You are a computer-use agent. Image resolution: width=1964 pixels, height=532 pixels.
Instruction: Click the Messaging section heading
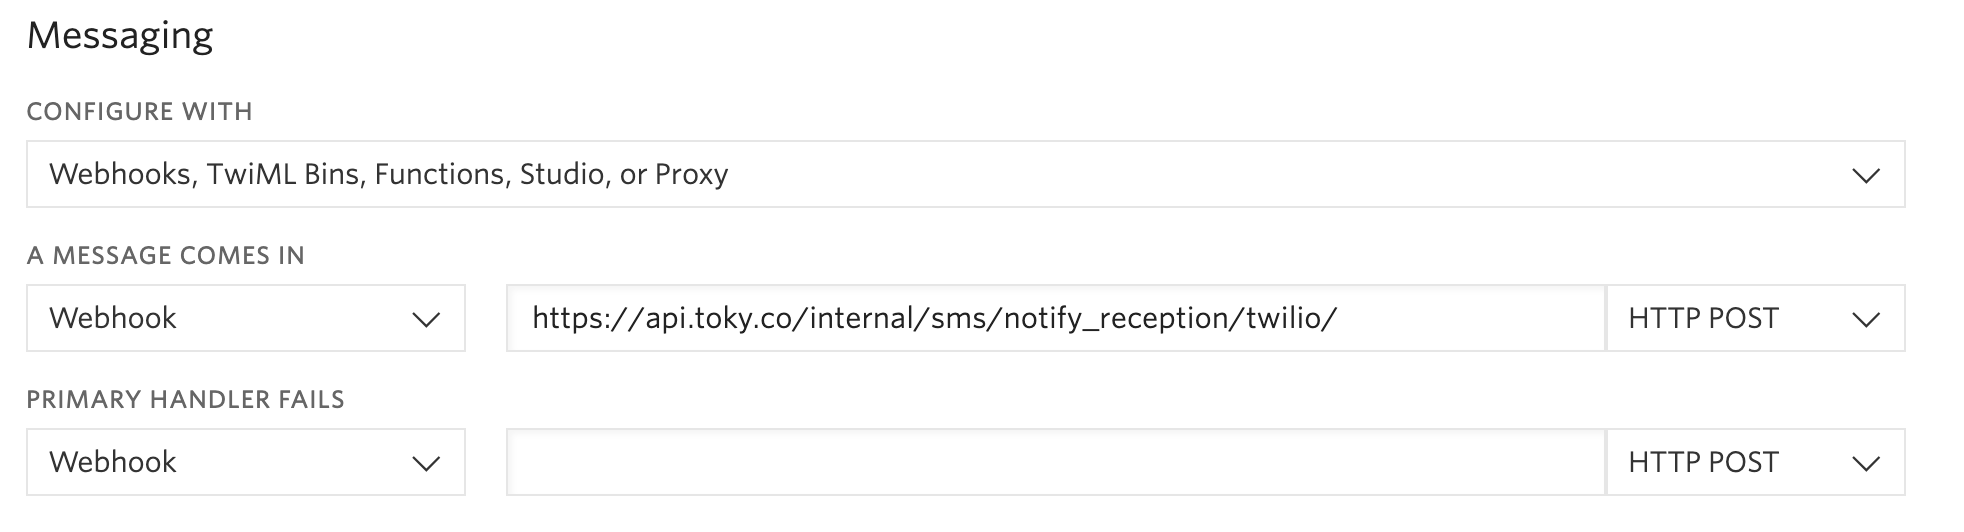[x=120, y=36]
